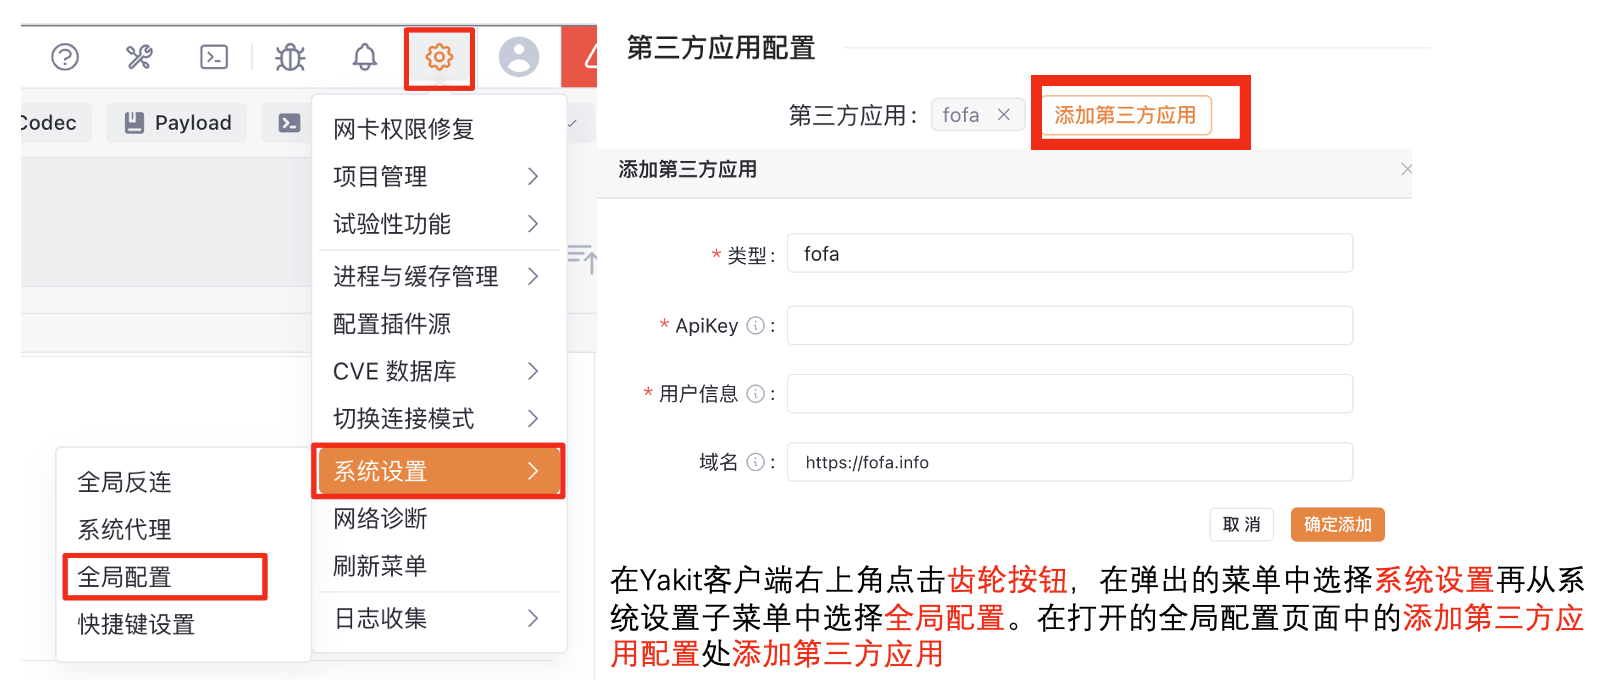
Task: Click the terminal icon next to Payload tab
Action: click(x=289, y=123)
